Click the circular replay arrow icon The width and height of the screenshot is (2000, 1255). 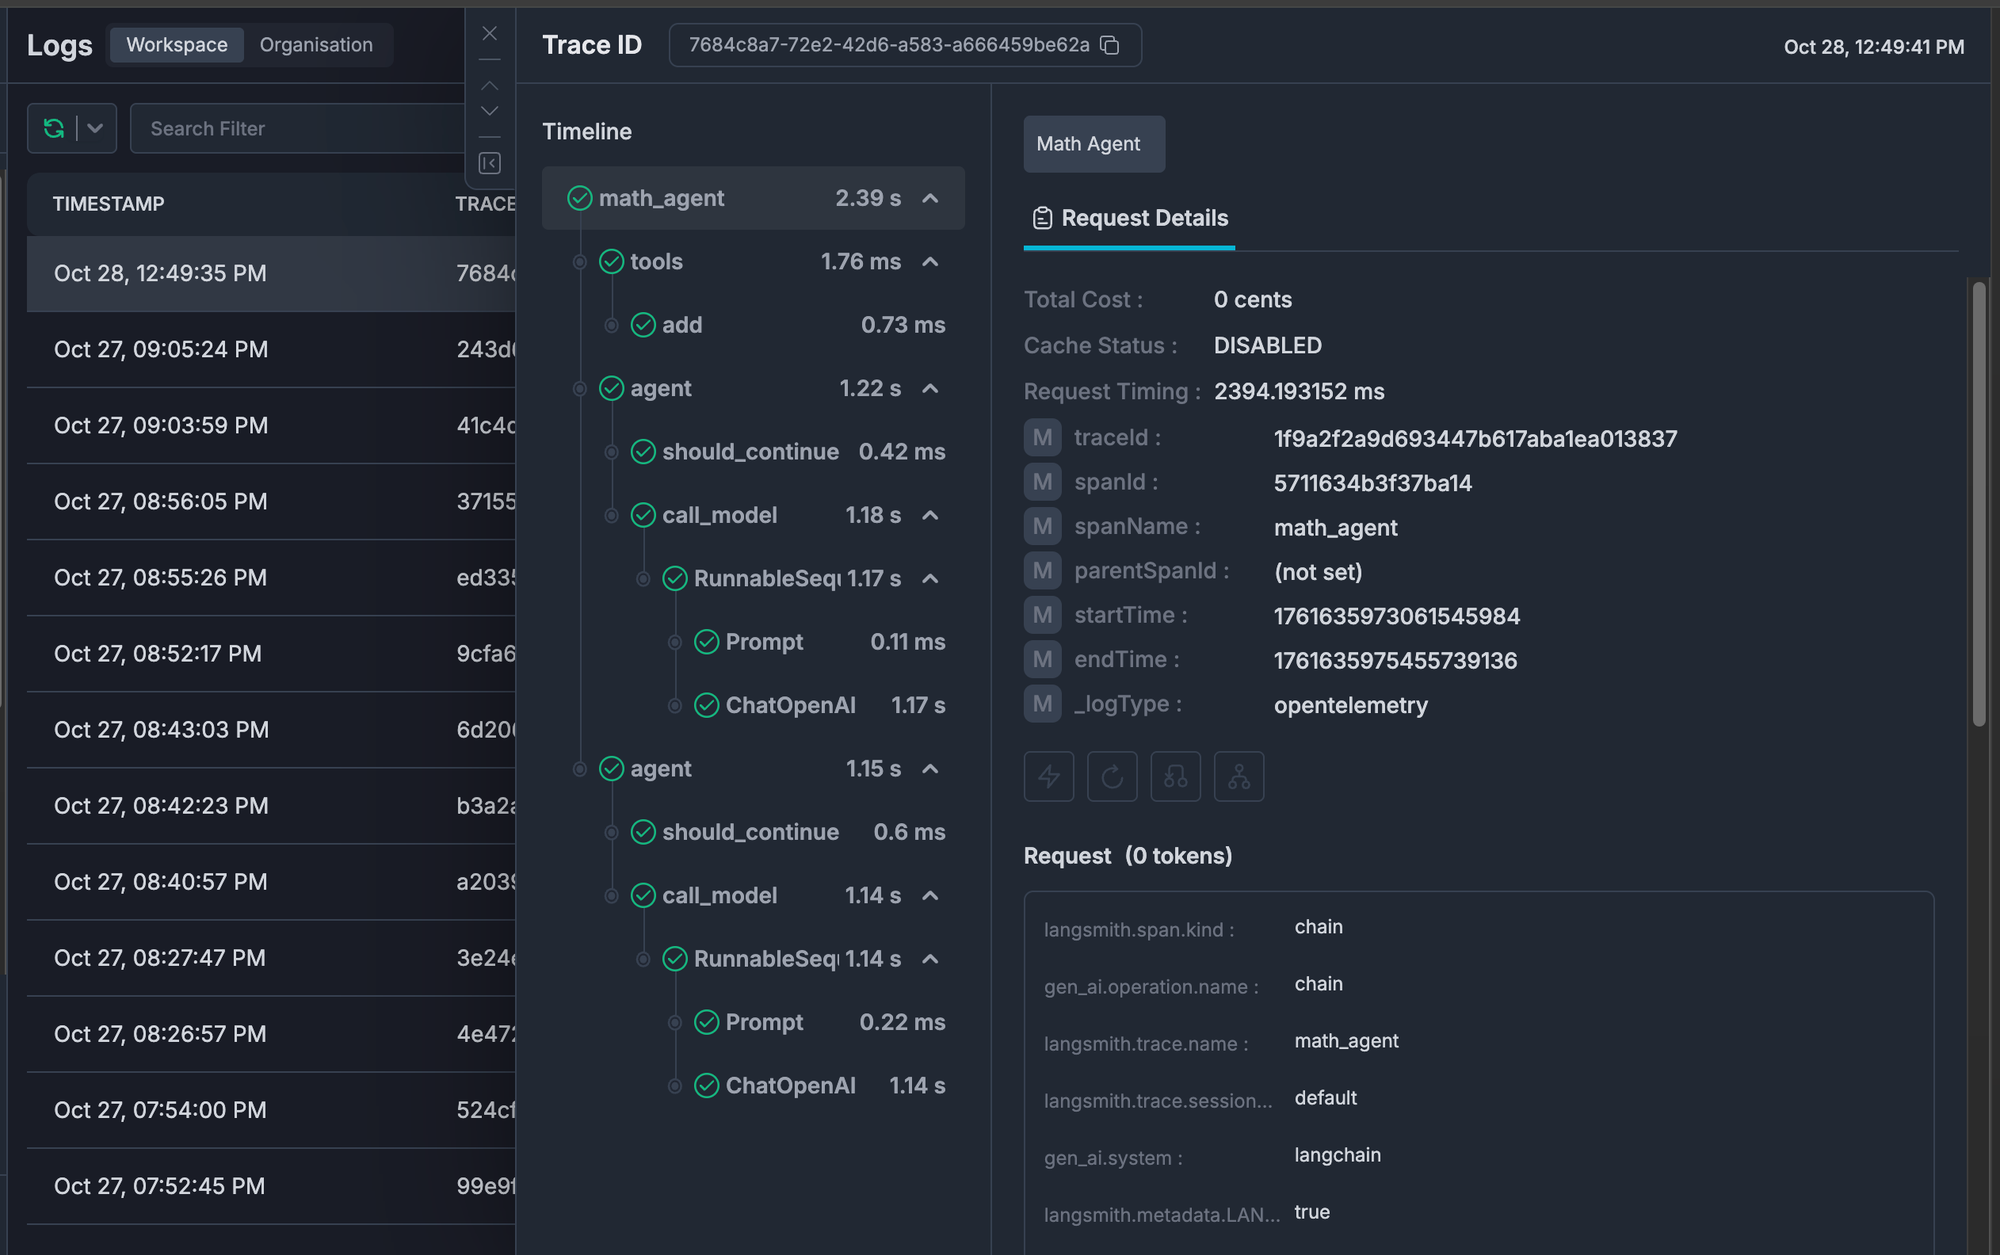[1112, 776]
